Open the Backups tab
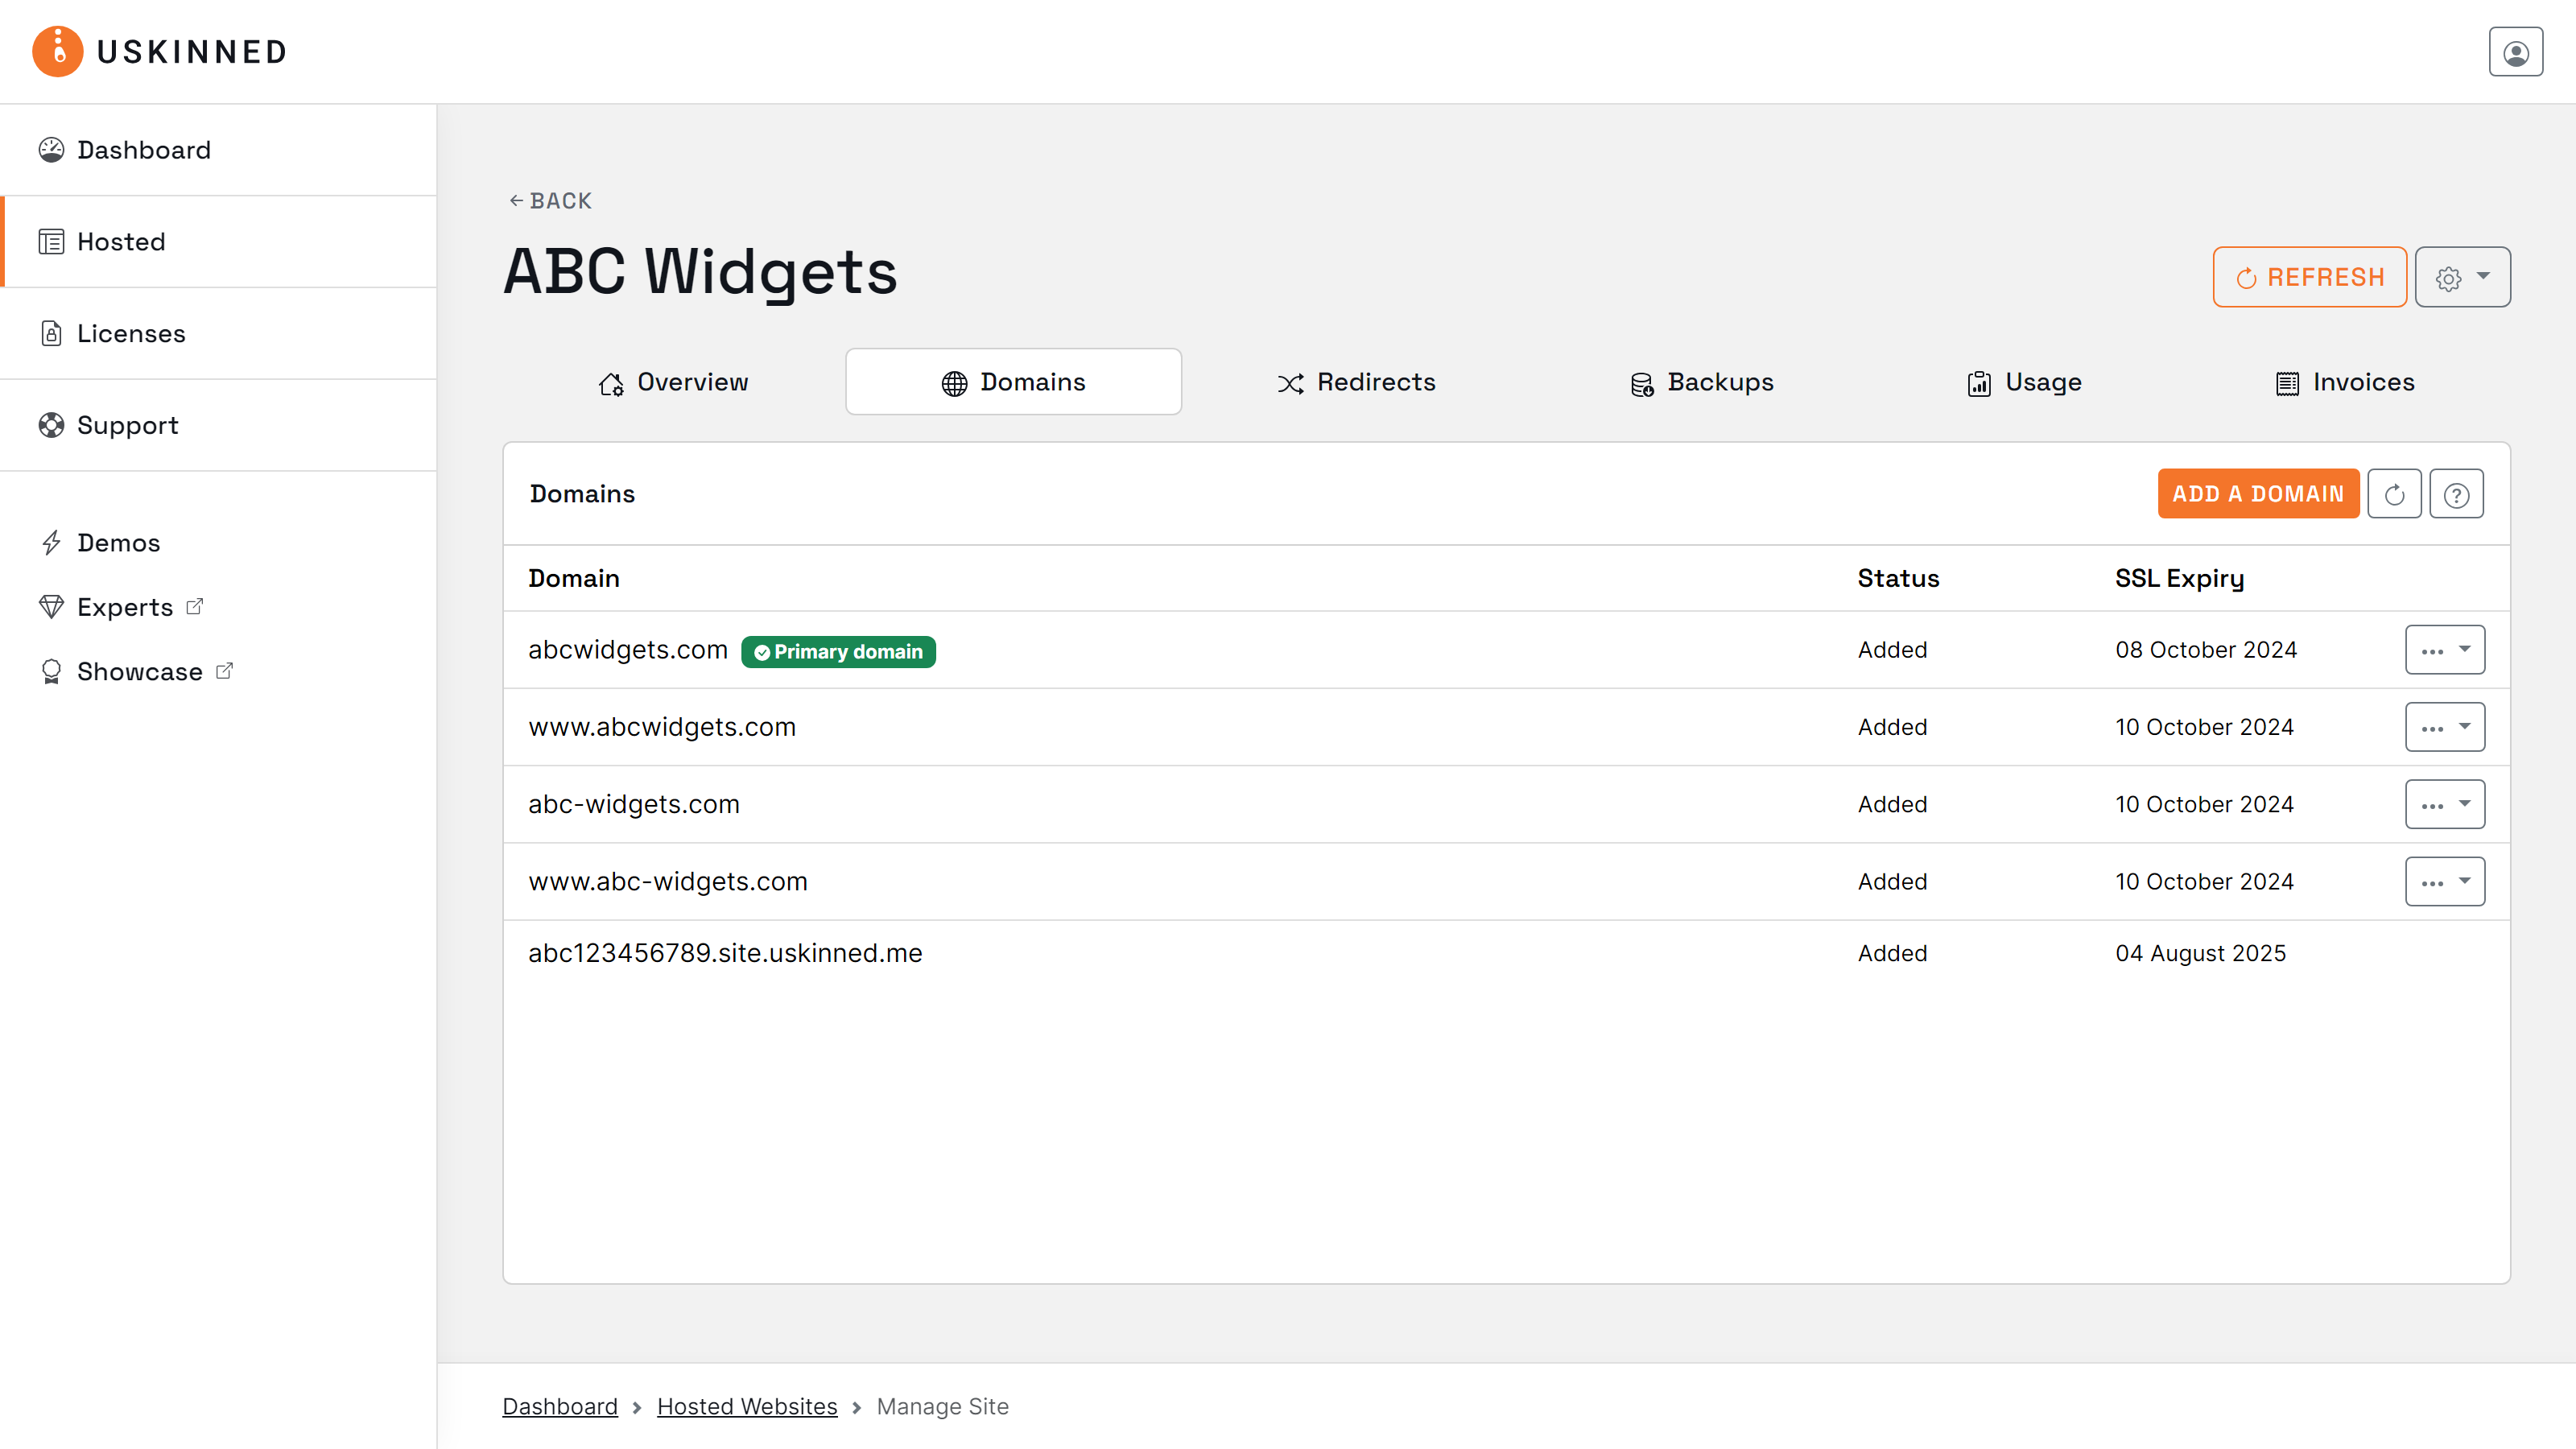 [1700, 381]
